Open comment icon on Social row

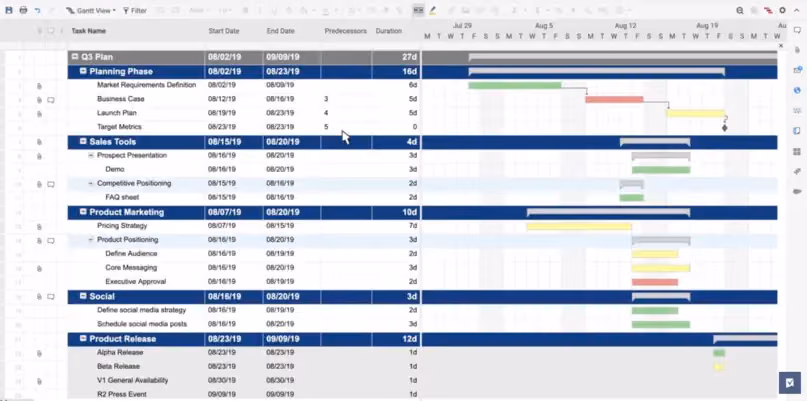coord(51,297)
